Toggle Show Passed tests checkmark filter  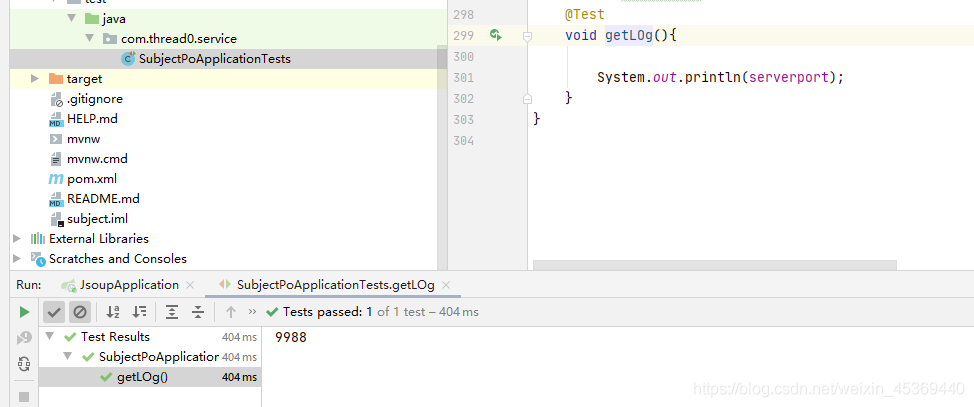click(55, 312)
